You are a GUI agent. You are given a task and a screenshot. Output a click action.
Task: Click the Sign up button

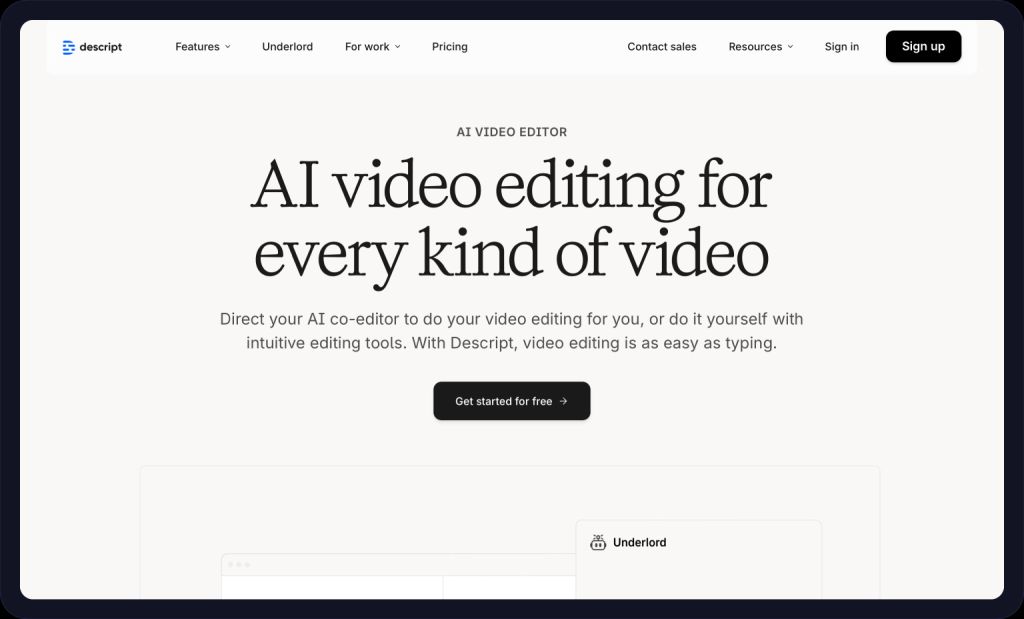coord(922,46)
